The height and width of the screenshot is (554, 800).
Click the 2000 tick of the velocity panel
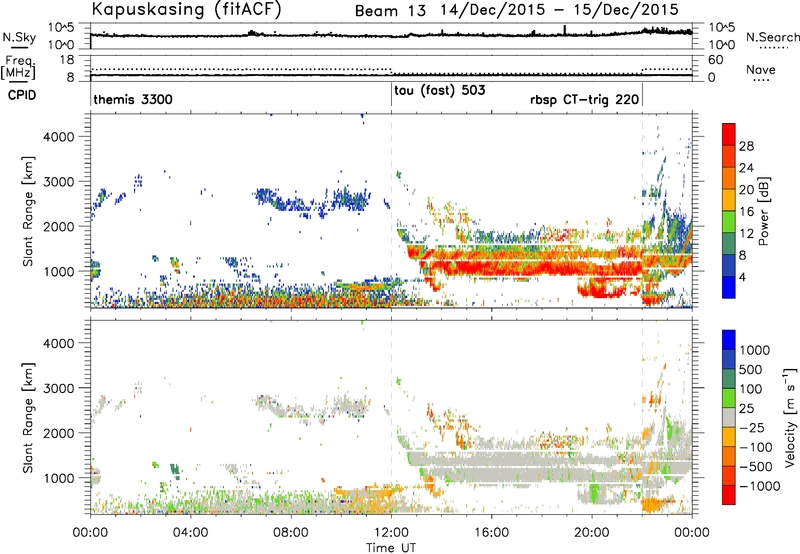58,433
